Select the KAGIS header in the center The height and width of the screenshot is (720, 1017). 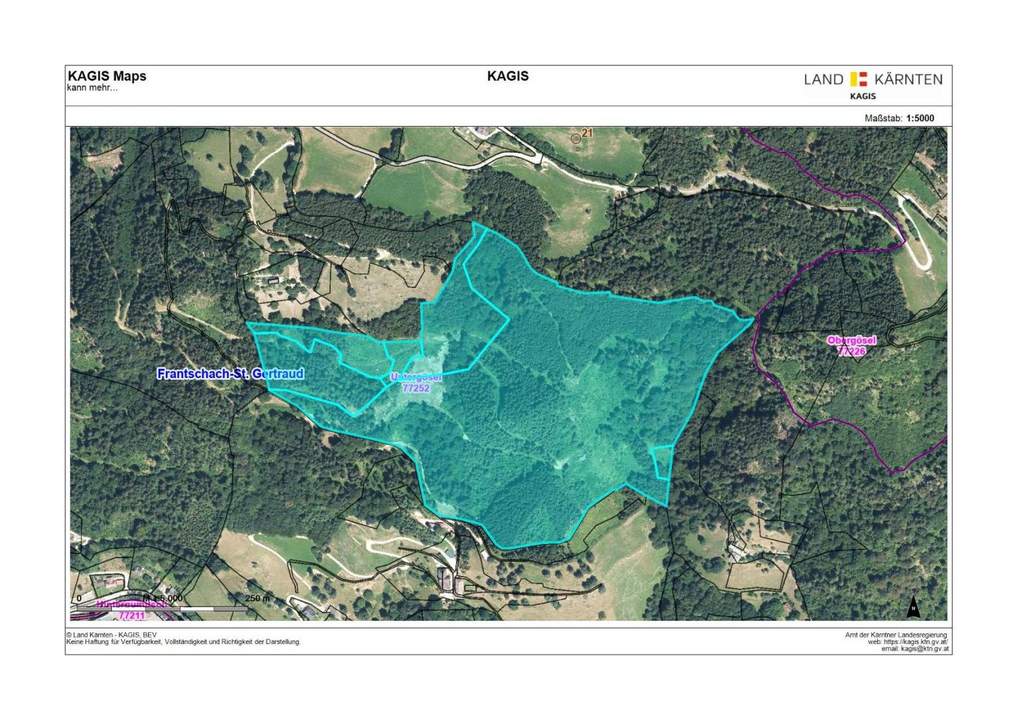[x=508, y=75]
